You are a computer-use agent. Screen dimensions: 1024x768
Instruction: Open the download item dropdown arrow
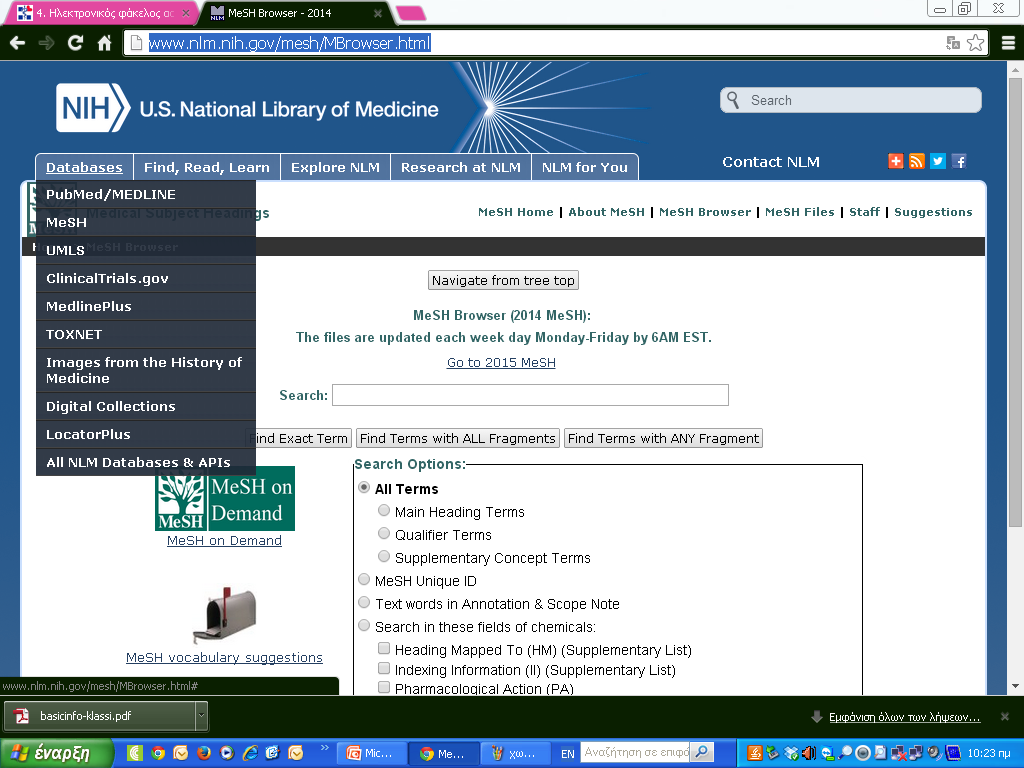pyautogui.click(x=201, y=716)
